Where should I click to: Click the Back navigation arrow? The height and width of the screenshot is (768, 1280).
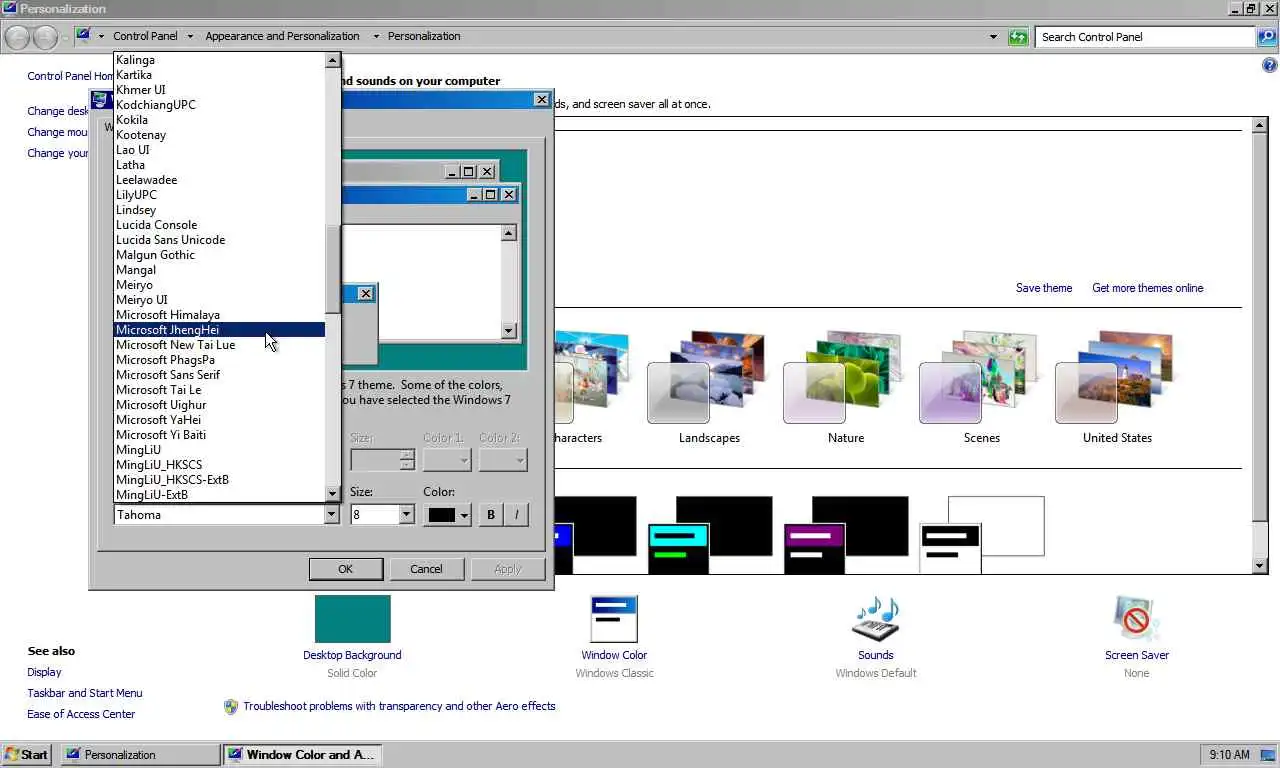(x=17, y=37)
